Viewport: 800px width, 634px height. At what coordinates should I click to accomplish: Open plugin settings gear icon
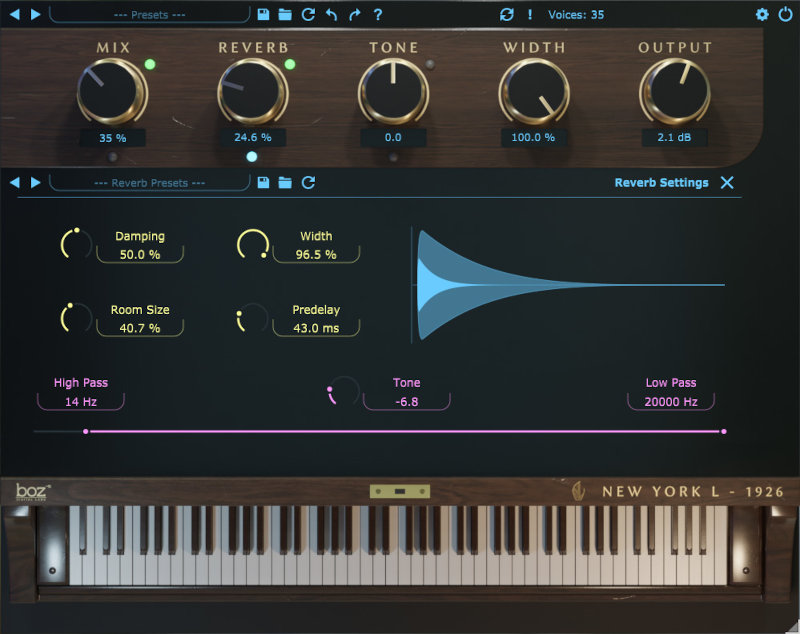(762, 14)
